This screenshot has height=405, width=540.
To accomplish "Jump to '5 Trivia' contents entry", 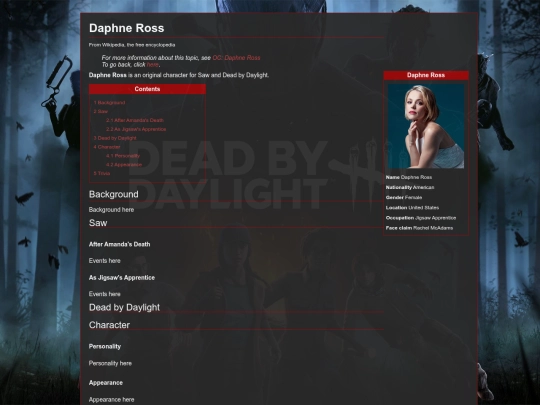I will coord(102,173).
